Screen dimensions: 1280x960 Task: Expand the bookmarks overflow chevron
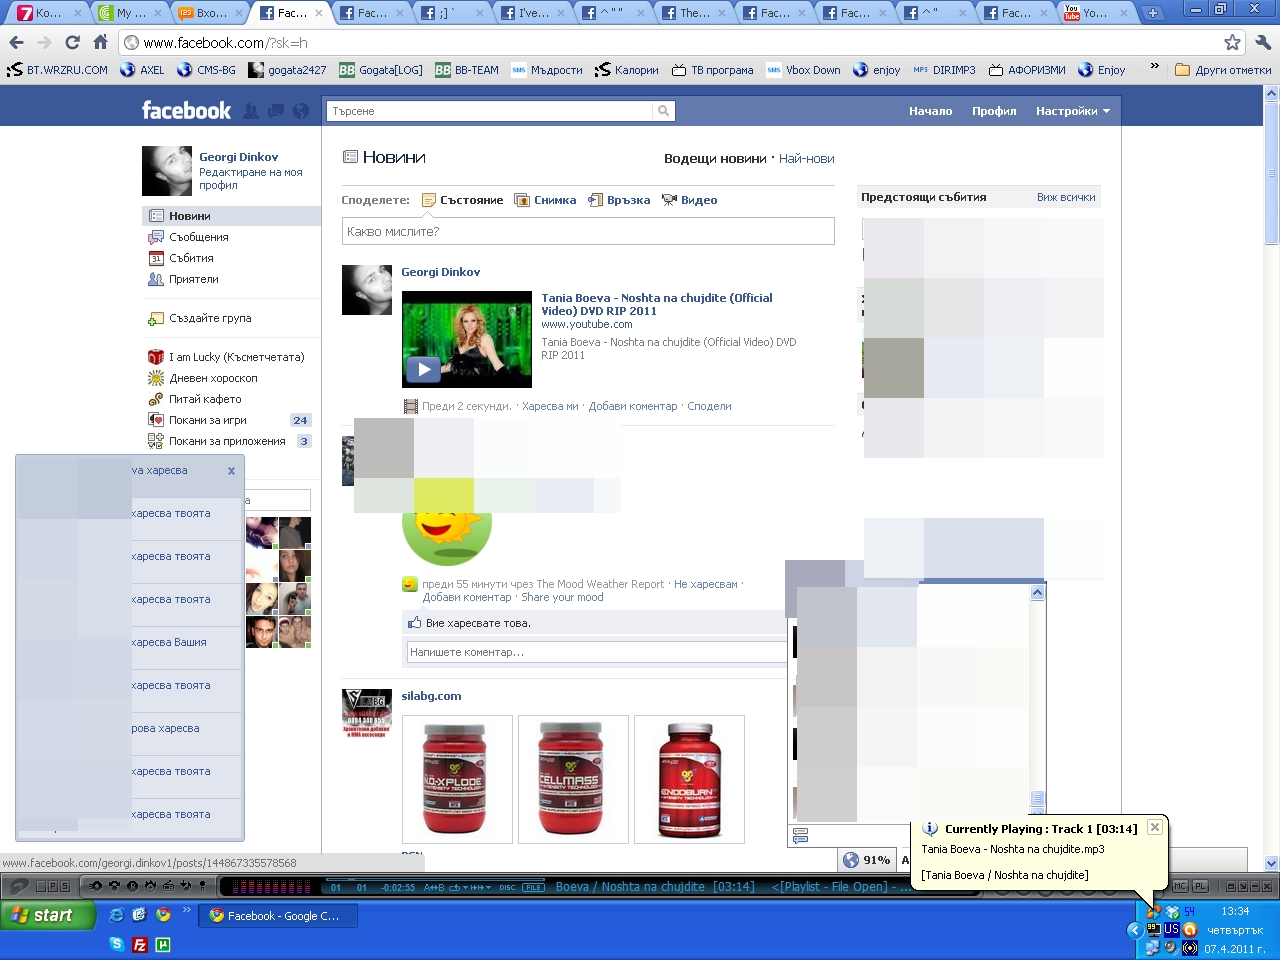click(1154, 69)
